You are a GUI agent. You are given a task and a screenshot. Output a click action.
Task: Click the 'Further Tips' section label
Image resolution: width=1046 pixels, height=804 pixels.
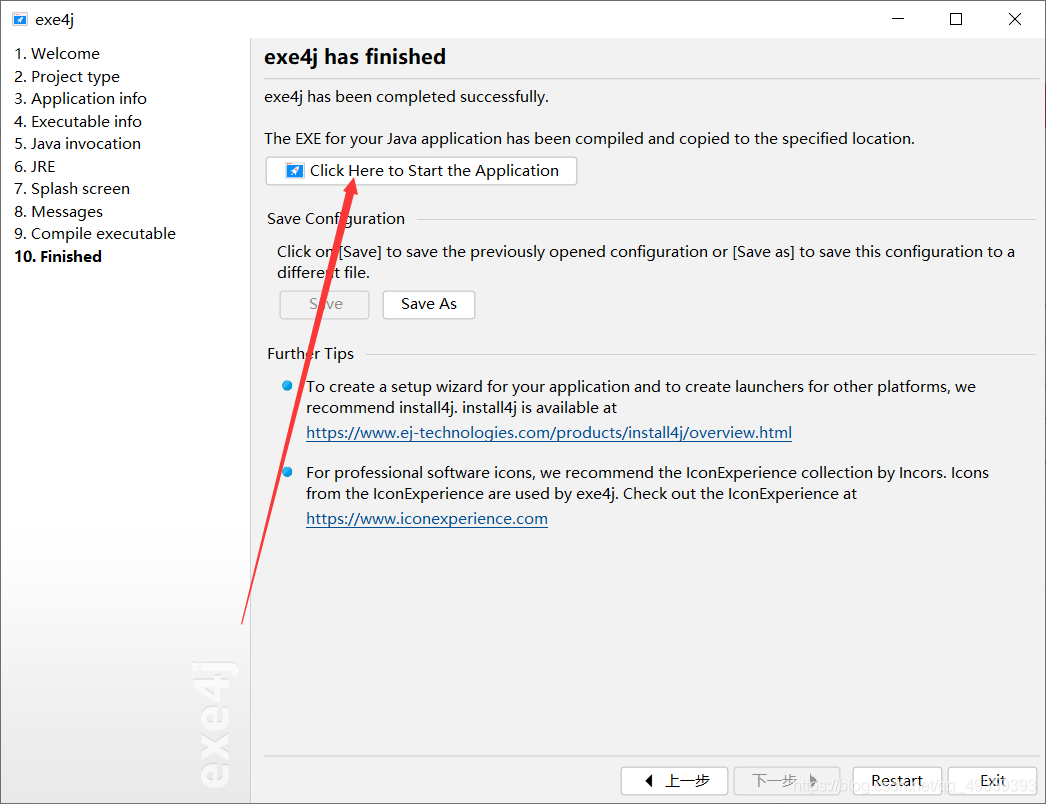click(x=310, y=354)
